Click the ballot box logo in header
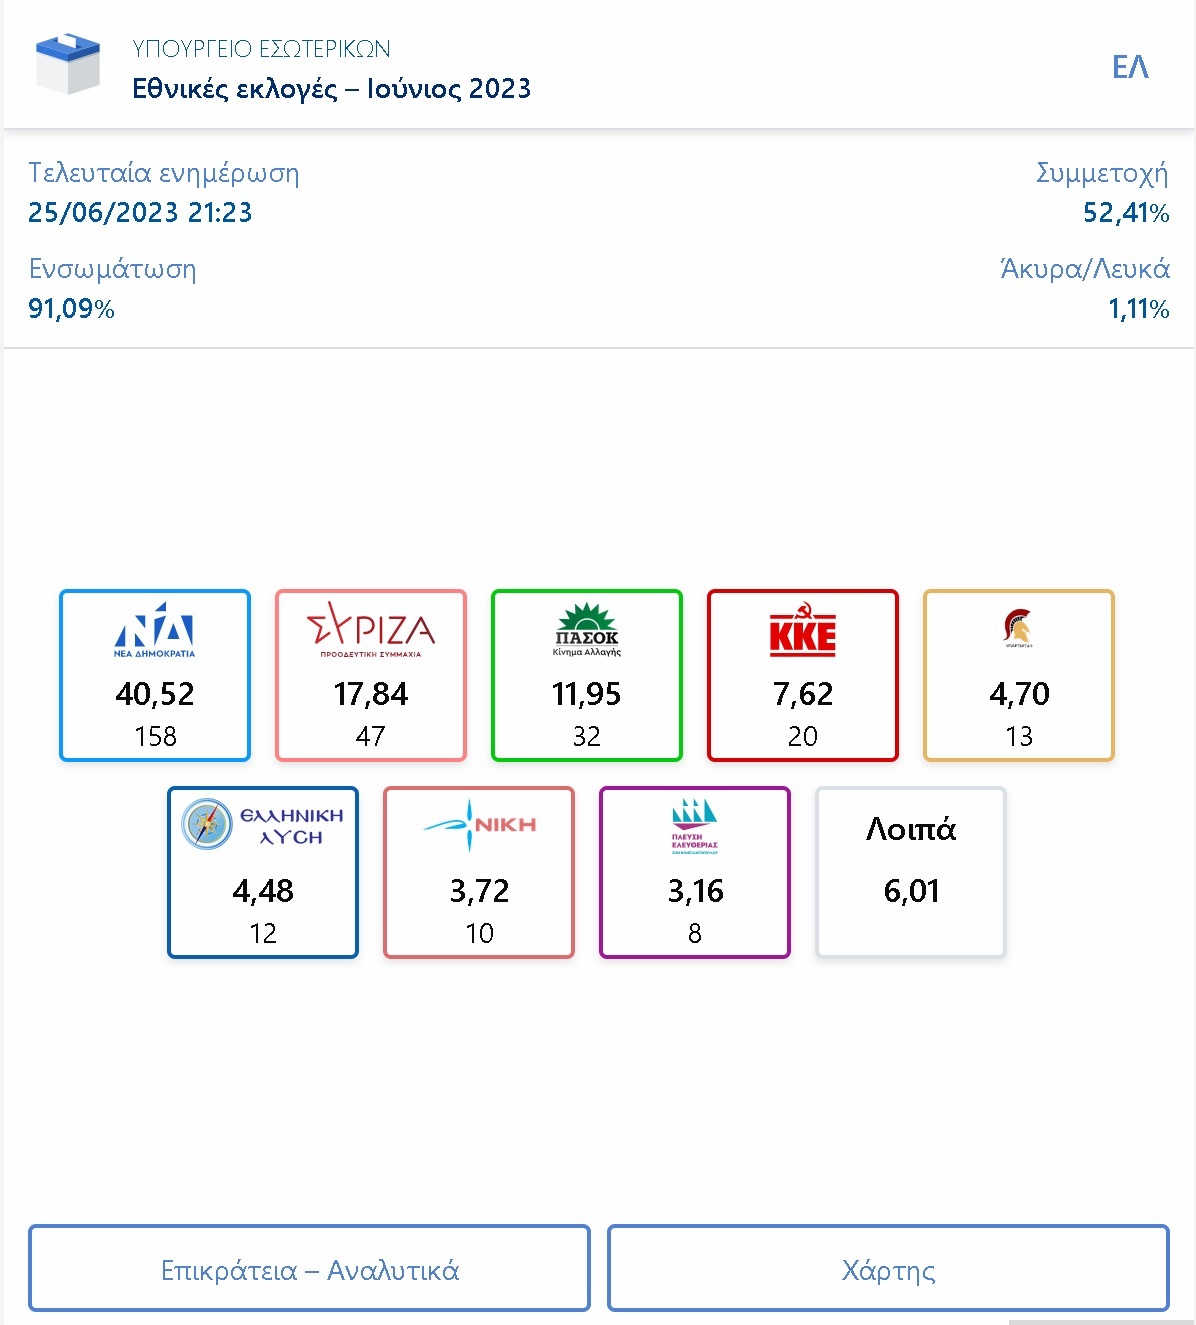The height and width of the screenshot is (1325, 1196). [69, 64]
